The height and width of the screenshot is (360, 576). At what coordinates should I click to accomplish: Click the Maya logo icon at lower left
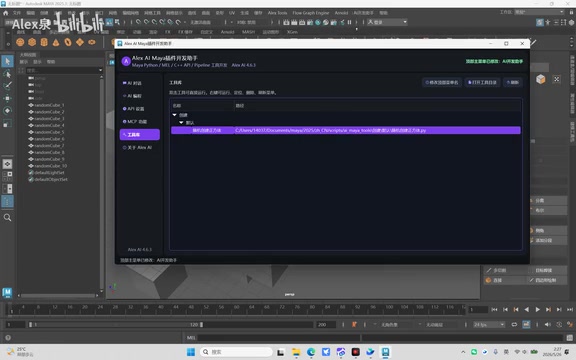(7, 292)
